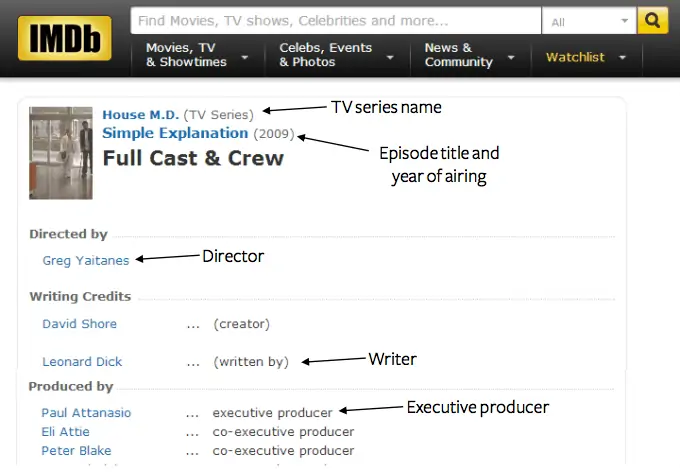Click the Full Cast & Crew heading
Screen dimensions: 680x474
[x=193, y=158]
